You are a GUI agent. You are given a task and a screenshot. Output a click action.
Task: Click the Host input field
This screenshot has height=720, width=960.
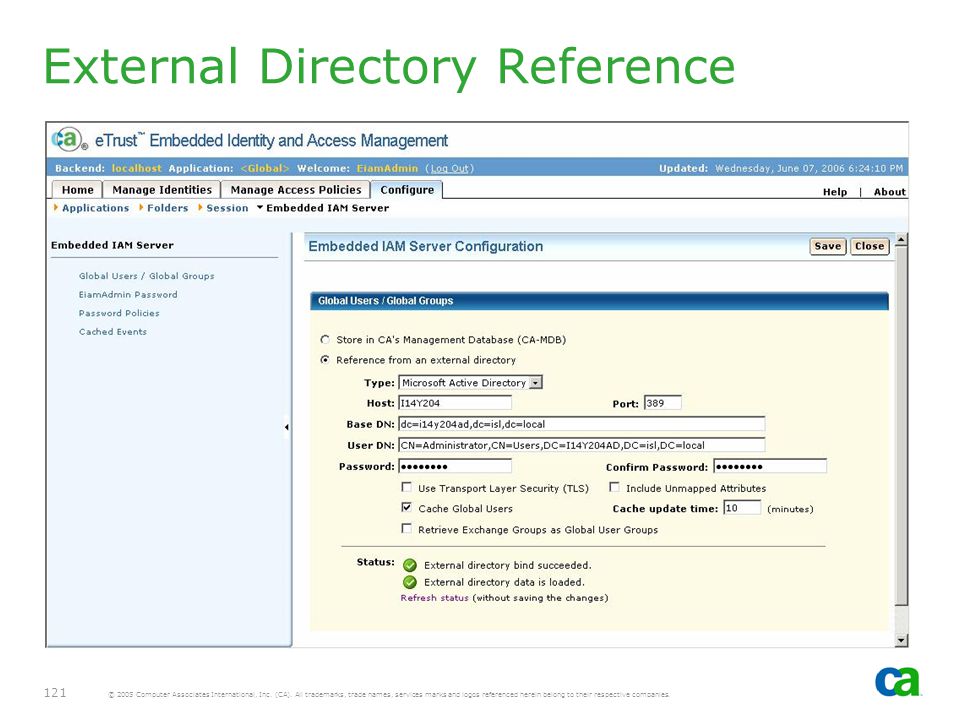click(x=455, y=403)
